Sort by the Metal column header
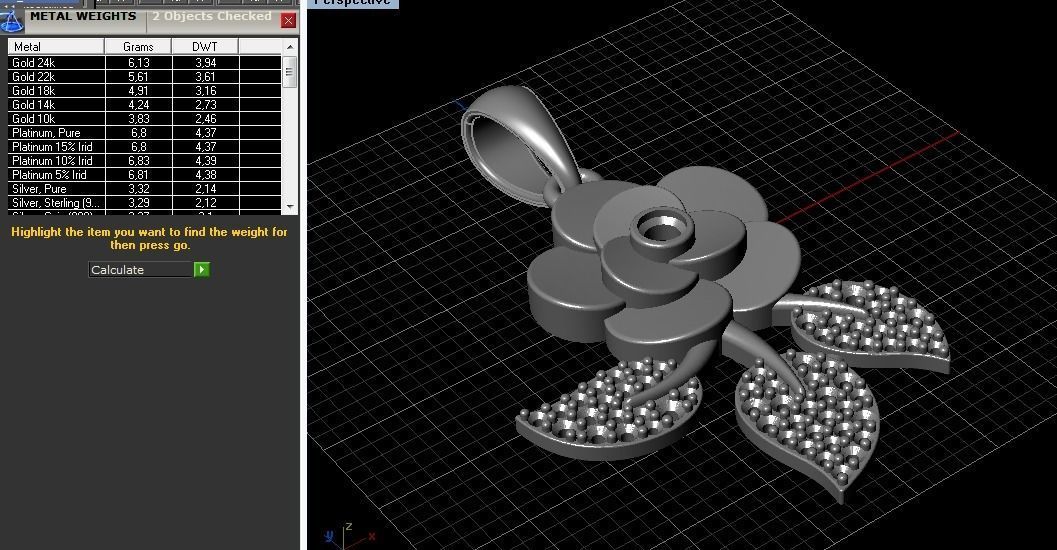 pyautogui.click(x=56, y=47)
